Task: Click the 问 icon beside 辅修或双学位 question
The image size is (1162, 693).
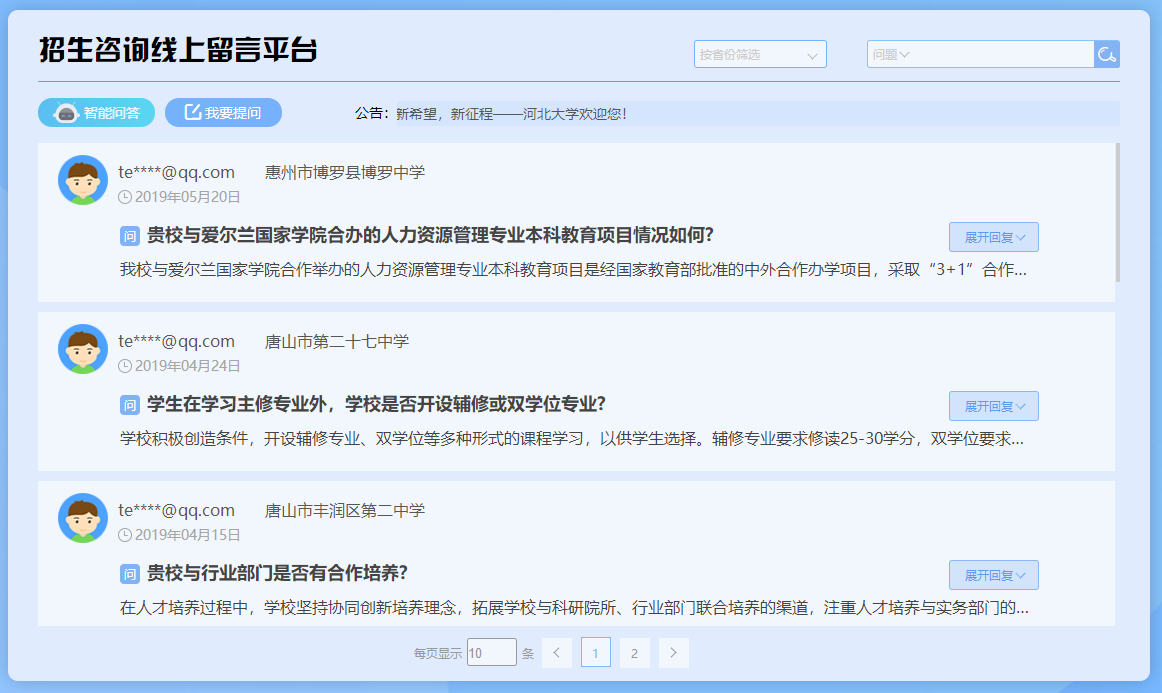Action: pyautogui.click(x=129, y=405)
